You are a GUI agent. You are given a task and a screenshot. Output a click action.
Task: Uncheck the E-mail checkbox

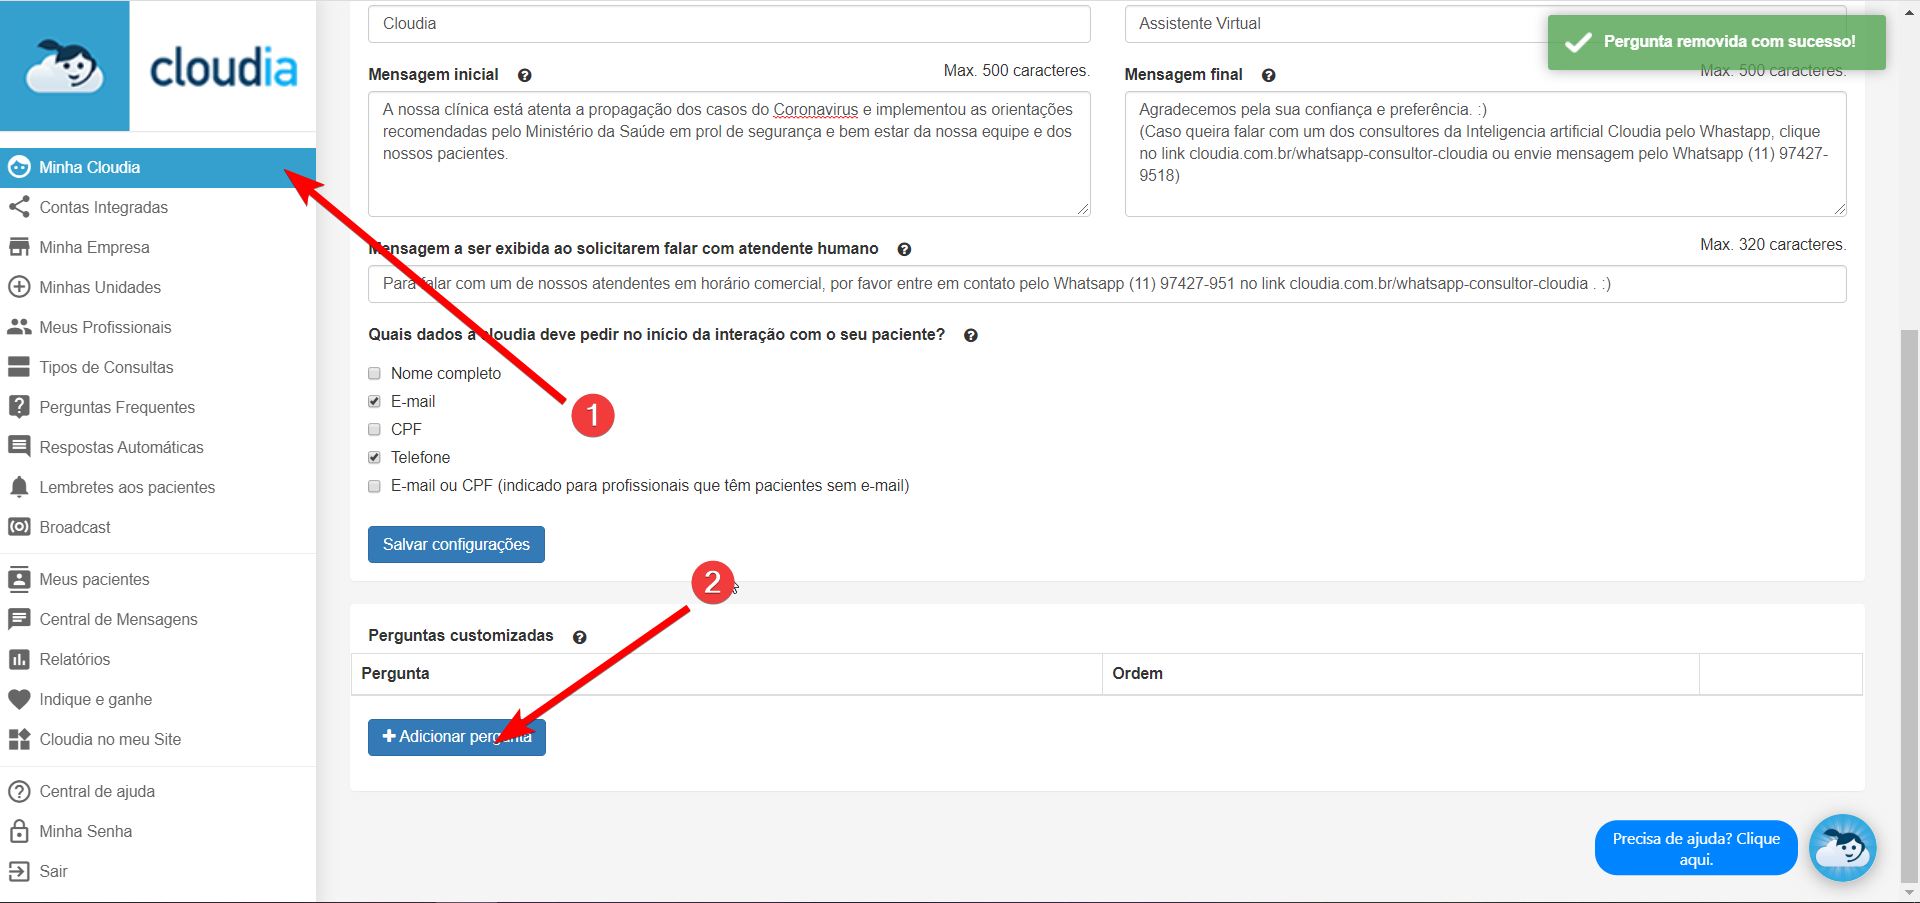point(374,401)
